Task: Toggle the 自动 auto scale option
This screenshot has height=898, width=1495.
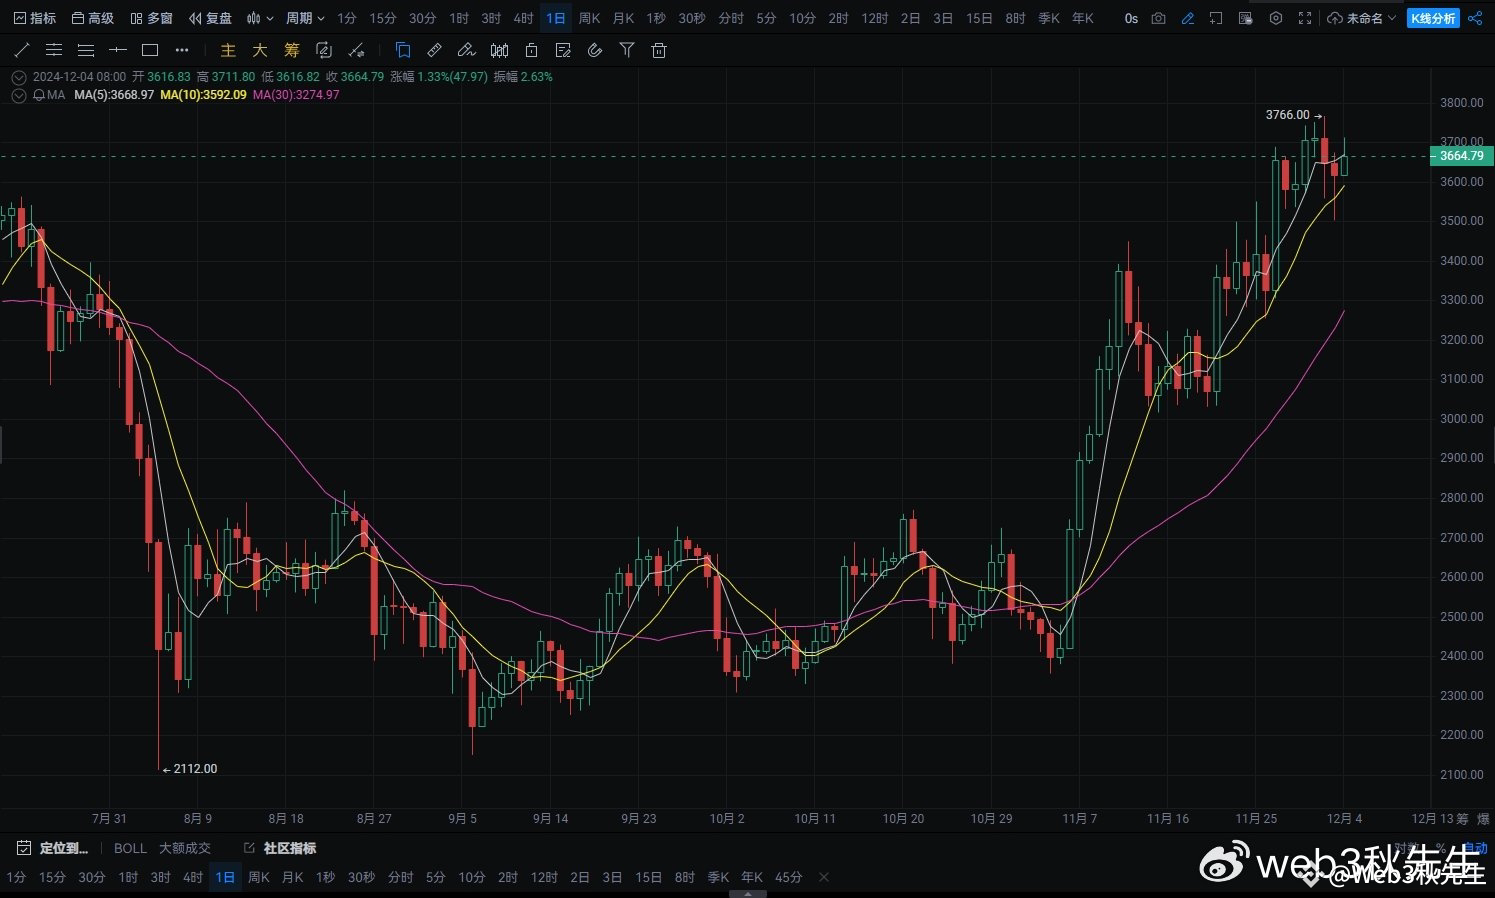Action: 1474,848
